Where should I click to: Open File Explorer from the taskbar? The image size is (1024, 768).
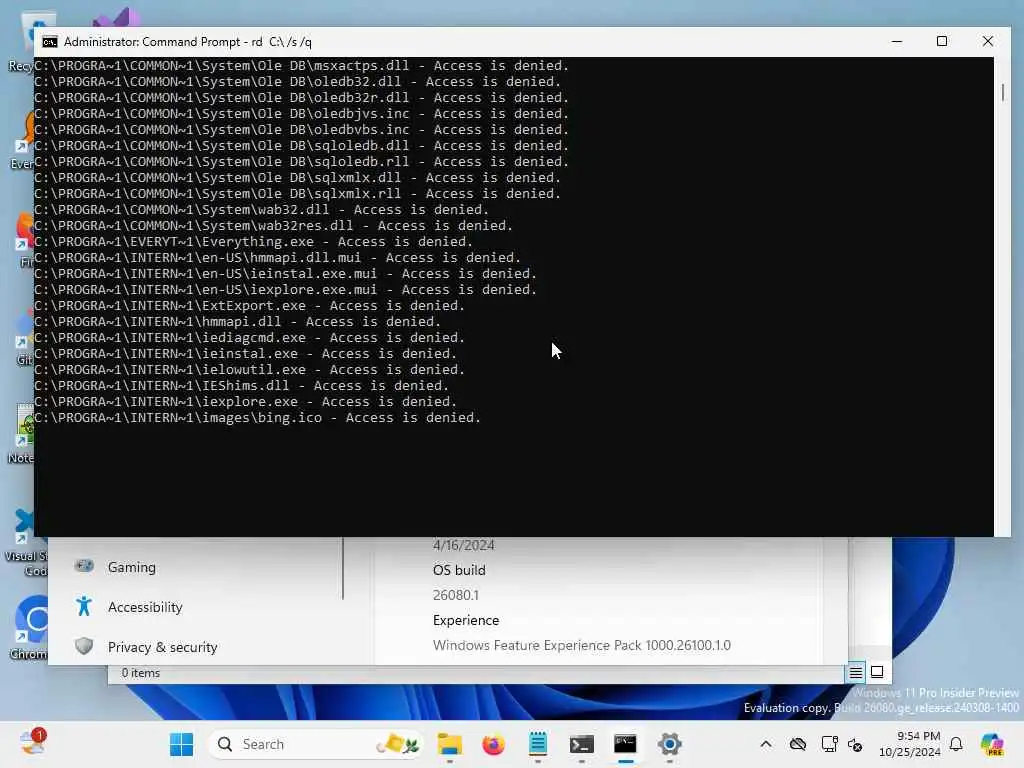449,744
